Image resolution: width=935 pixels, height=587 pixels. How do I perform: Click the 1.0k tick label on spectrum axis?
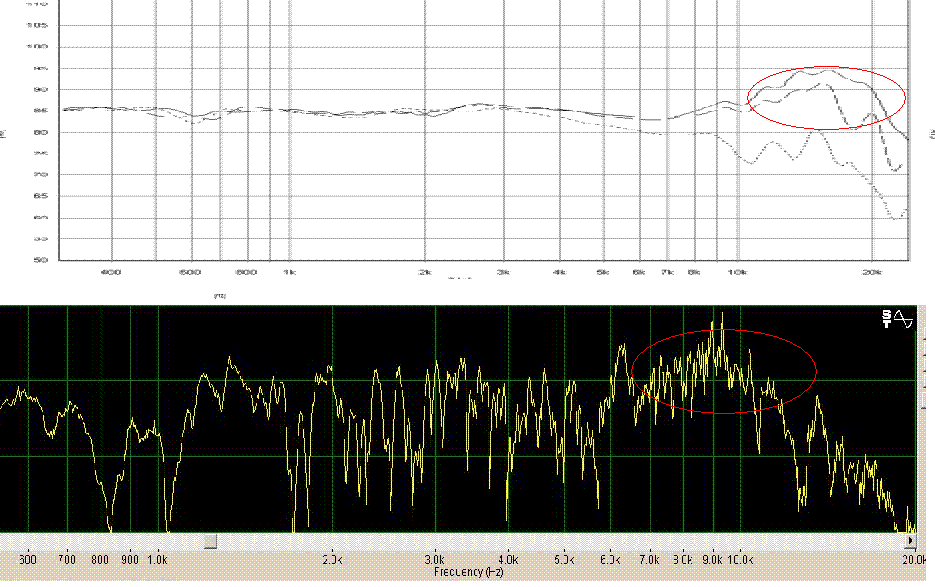pos(158,560)
